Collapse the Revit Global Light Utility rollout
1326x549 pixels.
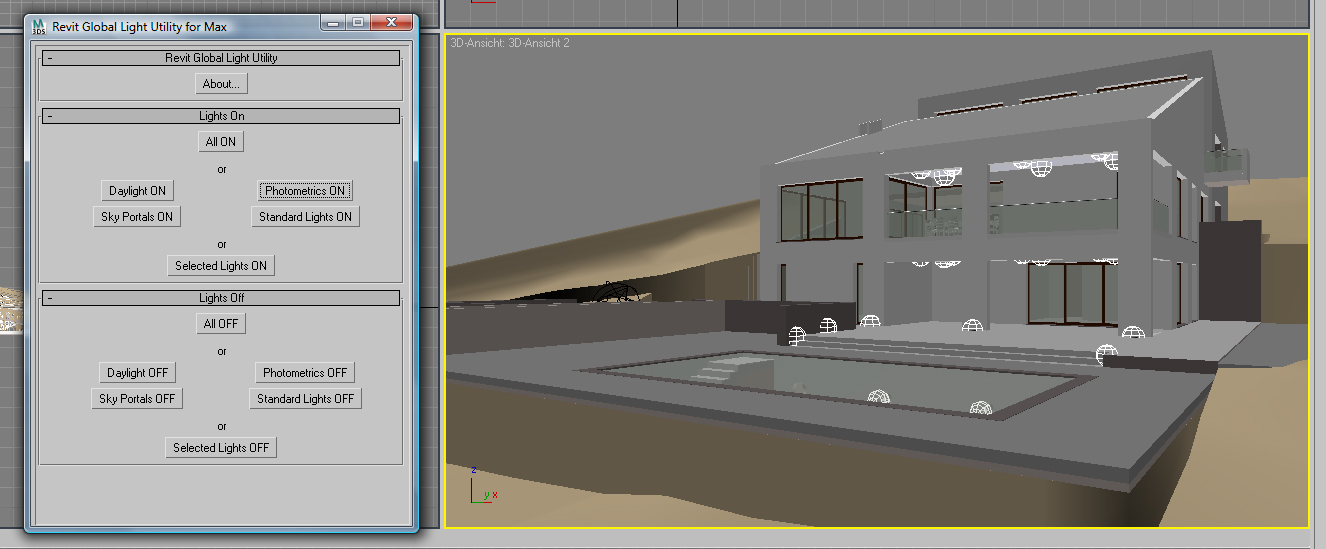point(221,58)
